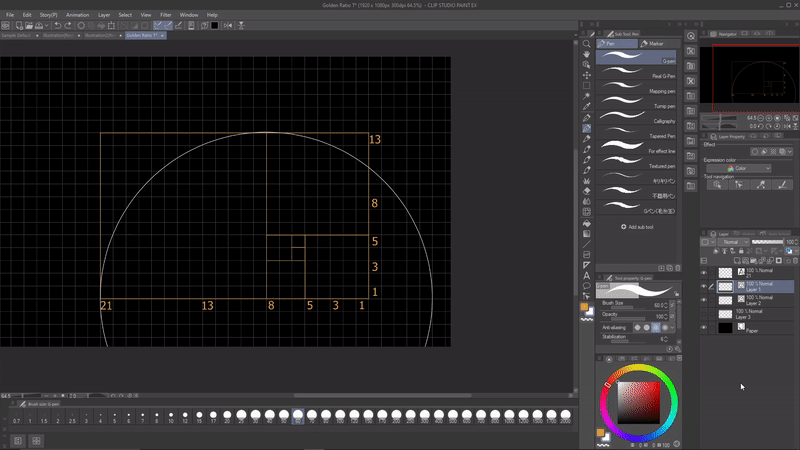Open the layer blending mode dropdown
This screenshot has width=800, height=450.
click(734, 242)
